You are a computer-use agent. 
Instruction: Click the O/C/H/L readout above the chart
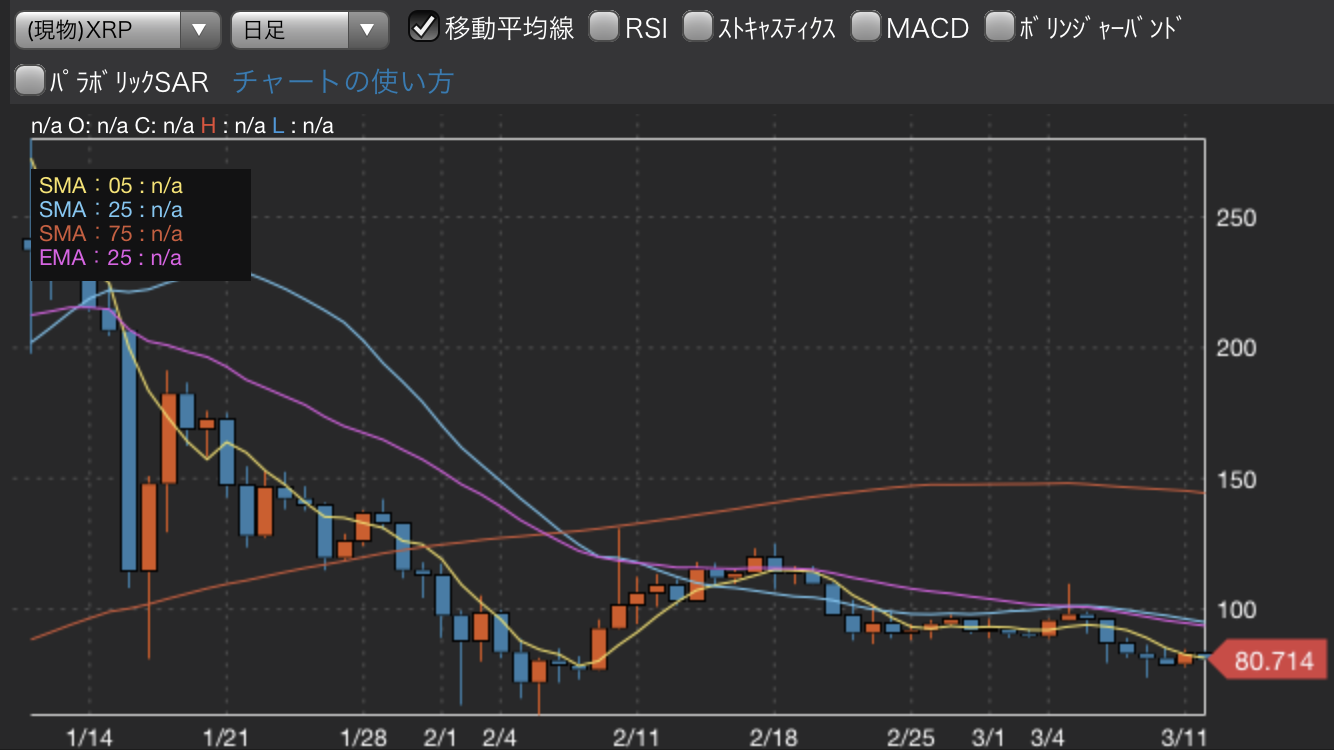click(x=182, y=125)
